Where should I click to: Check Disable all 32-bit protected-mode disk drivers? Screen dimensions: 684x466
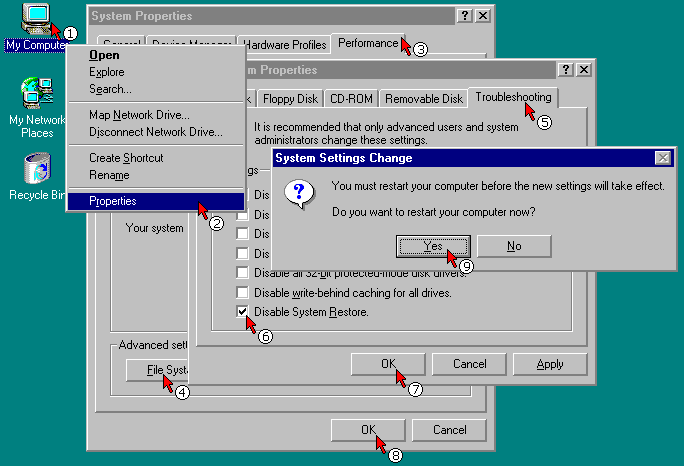click(x=242, y=273)
